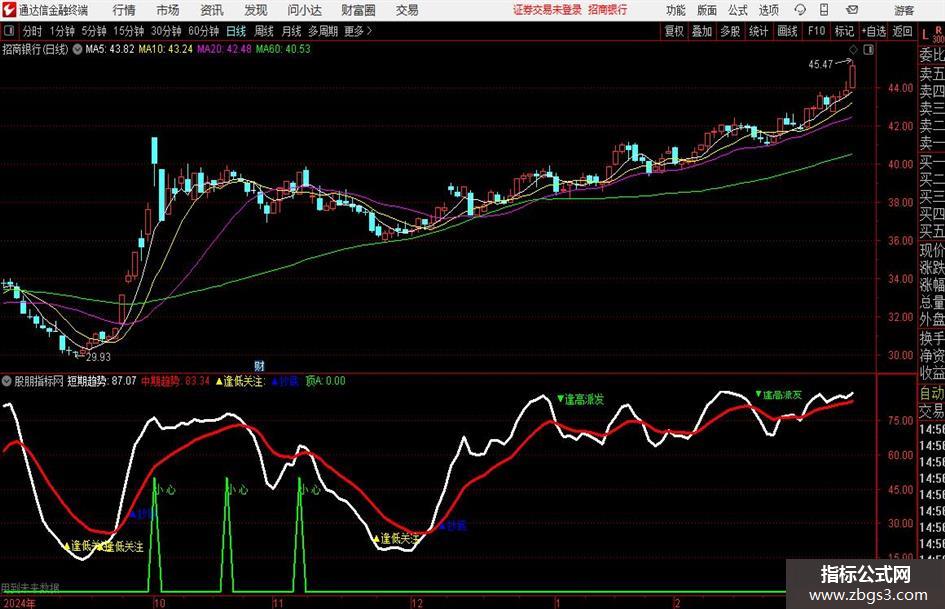Open the 问小达 menu
The image size is (945, 609).
[304, 10]
